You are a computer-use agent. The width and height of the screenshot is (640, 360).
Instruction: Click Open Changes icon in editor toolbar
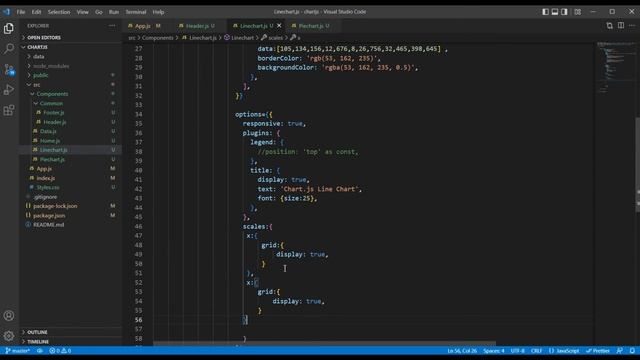tap(609, 26)
